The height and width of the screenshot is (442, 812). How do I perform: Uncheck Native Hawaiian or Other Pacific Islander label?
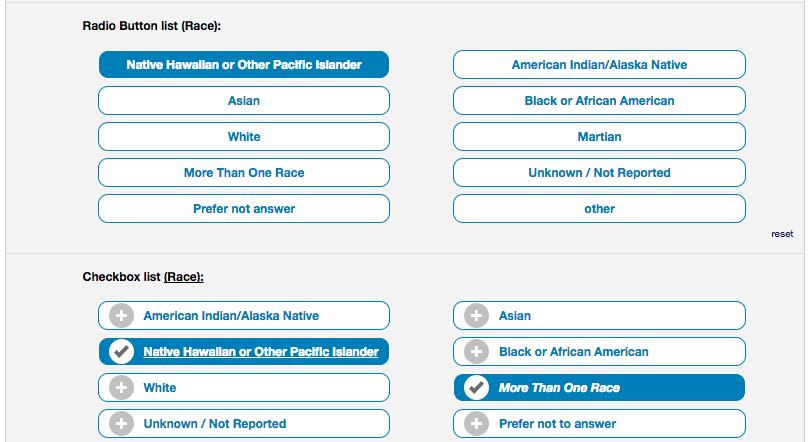(x=261, y=352)
